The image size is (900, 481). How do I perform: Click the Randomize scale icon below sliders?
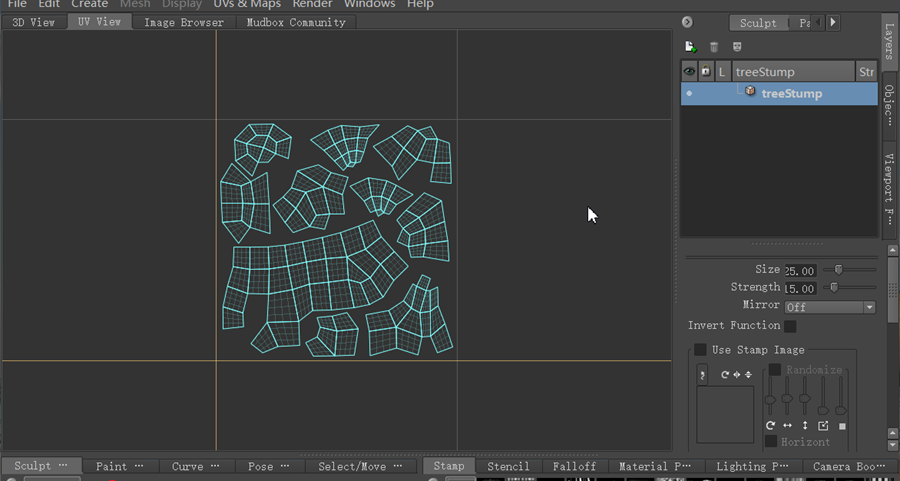tap(823, 425)
